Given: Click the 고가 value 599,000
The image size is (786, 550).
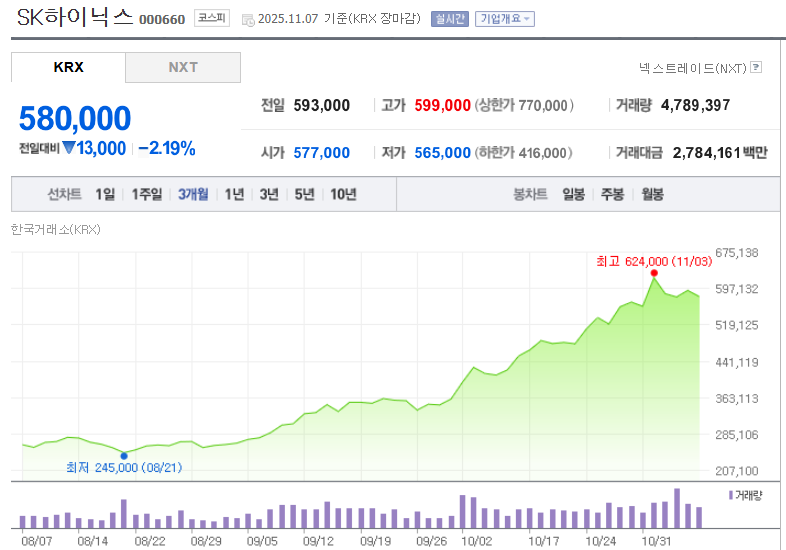Looking at the screenshot, I should 443,105.
